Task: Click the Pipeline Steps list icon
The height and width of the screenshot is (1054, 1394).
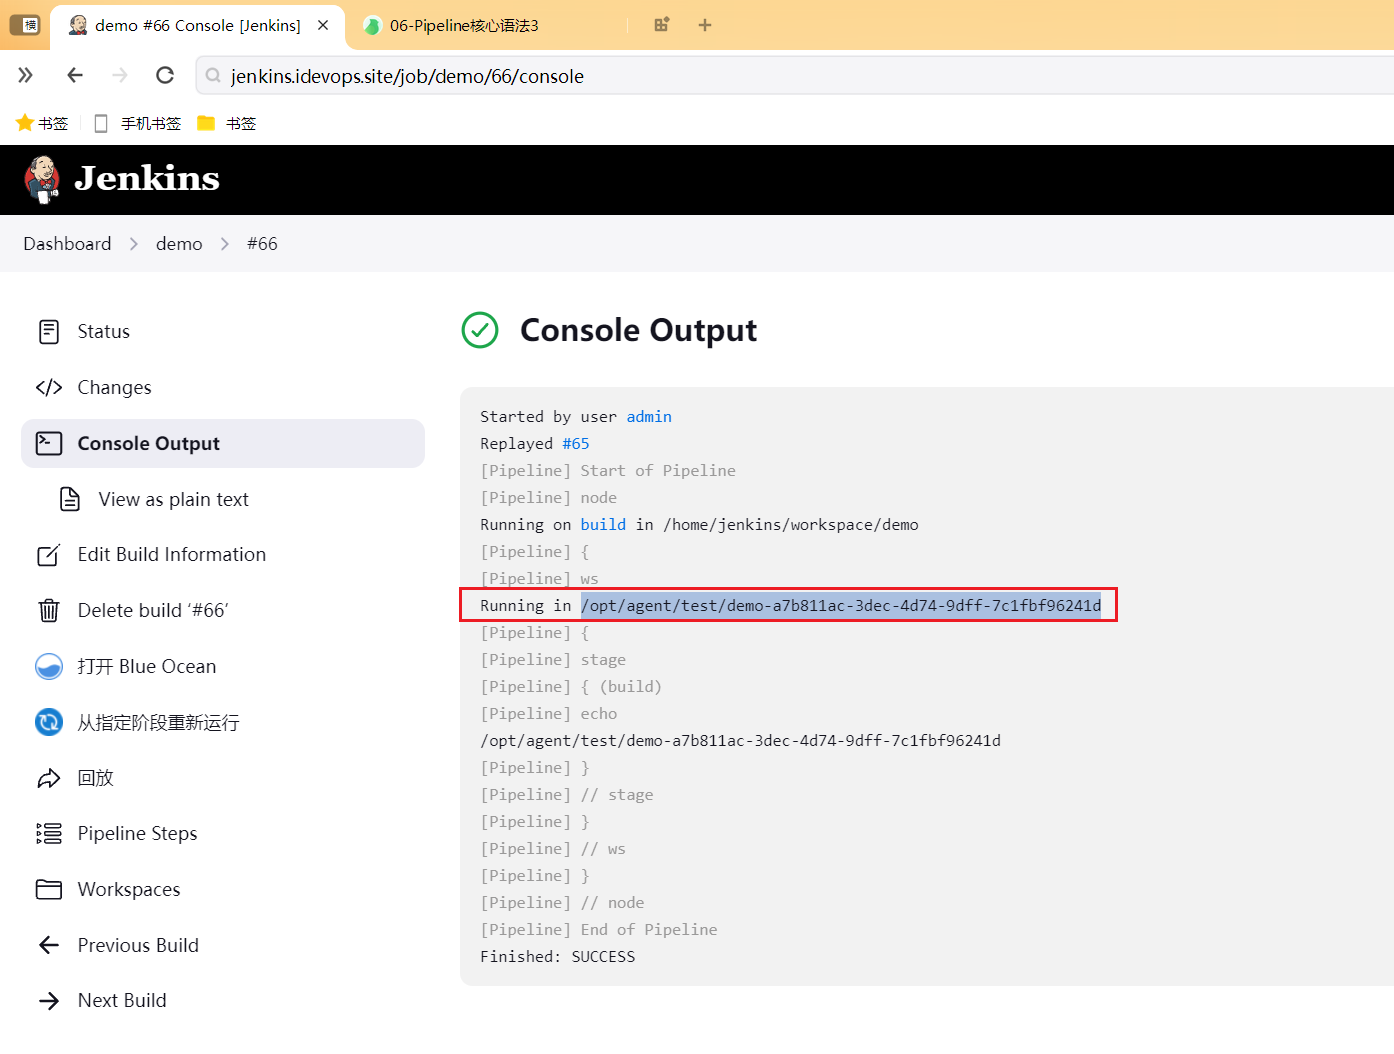Action: coord(49,833)
